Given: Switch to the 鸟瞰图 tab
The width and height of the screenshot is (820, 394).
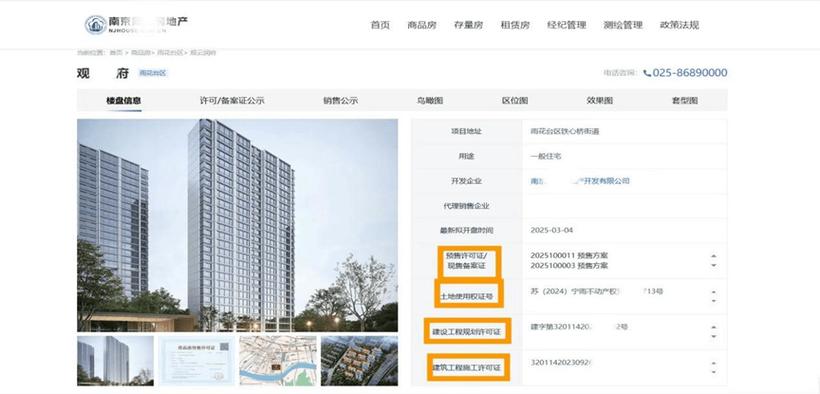Looking at the screenshot, I should [x=430, y=100].
